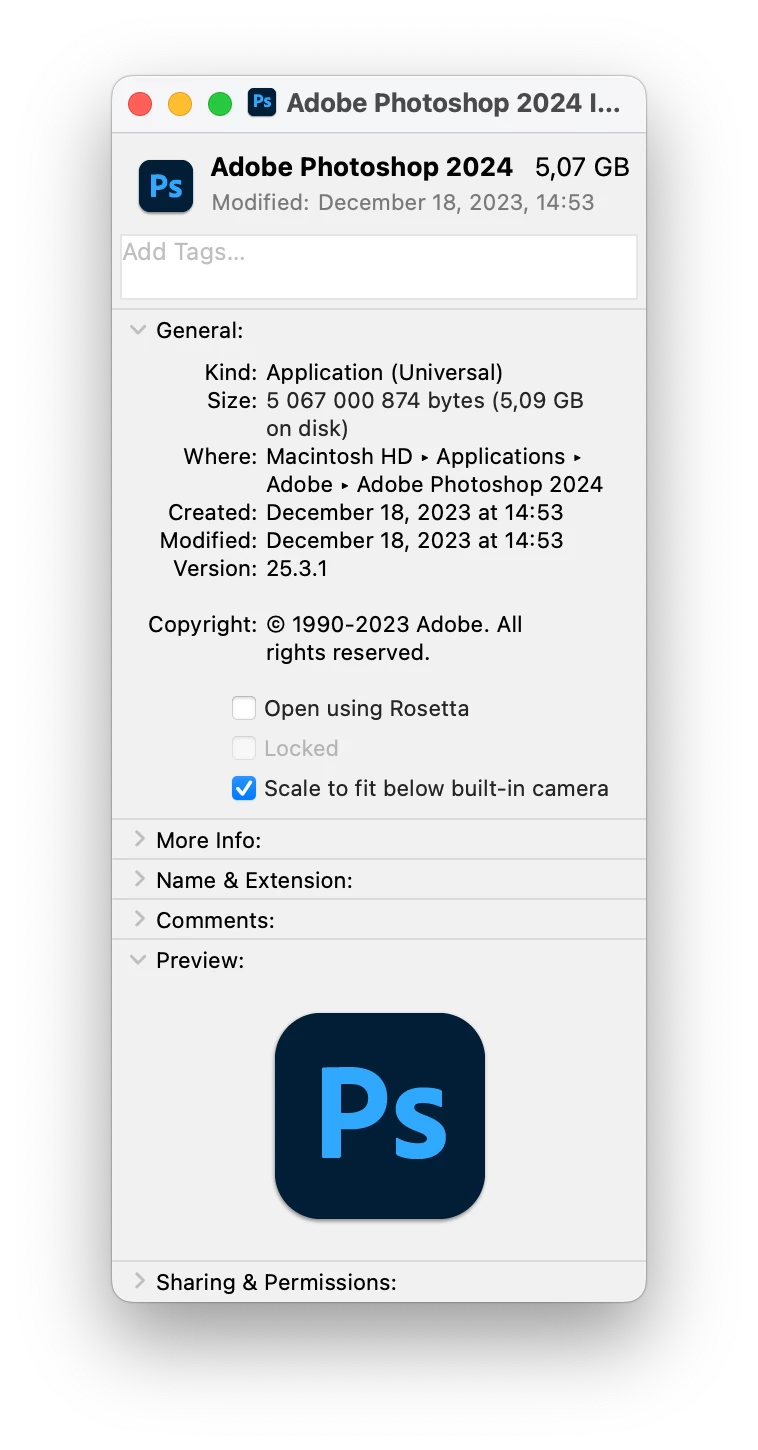Expand the Name & Extension section

139,880
